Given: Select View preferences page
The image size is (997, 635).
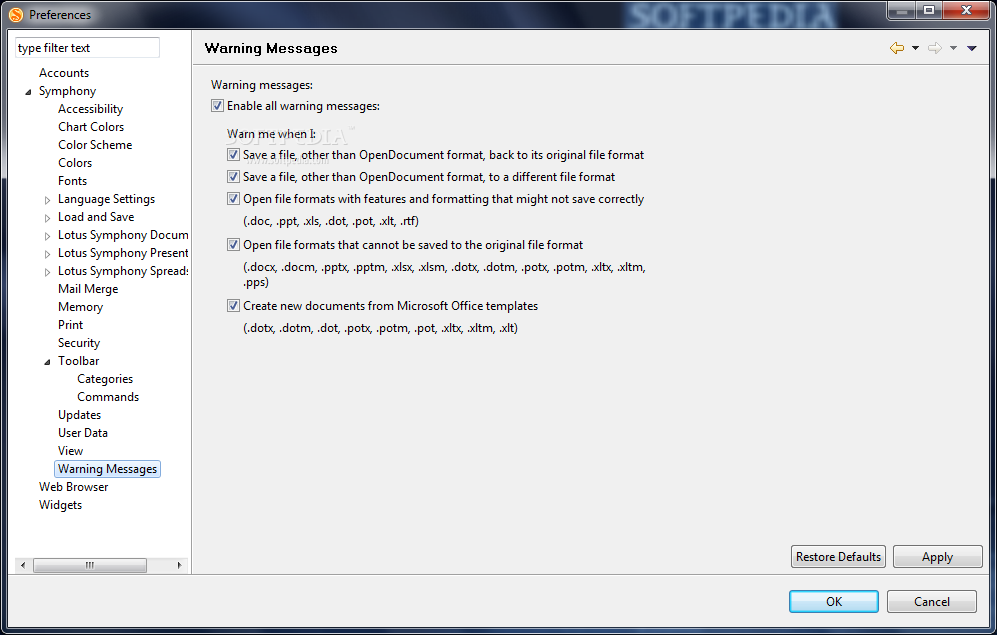Looking at the screenshot, I should (x=71, y=451).
